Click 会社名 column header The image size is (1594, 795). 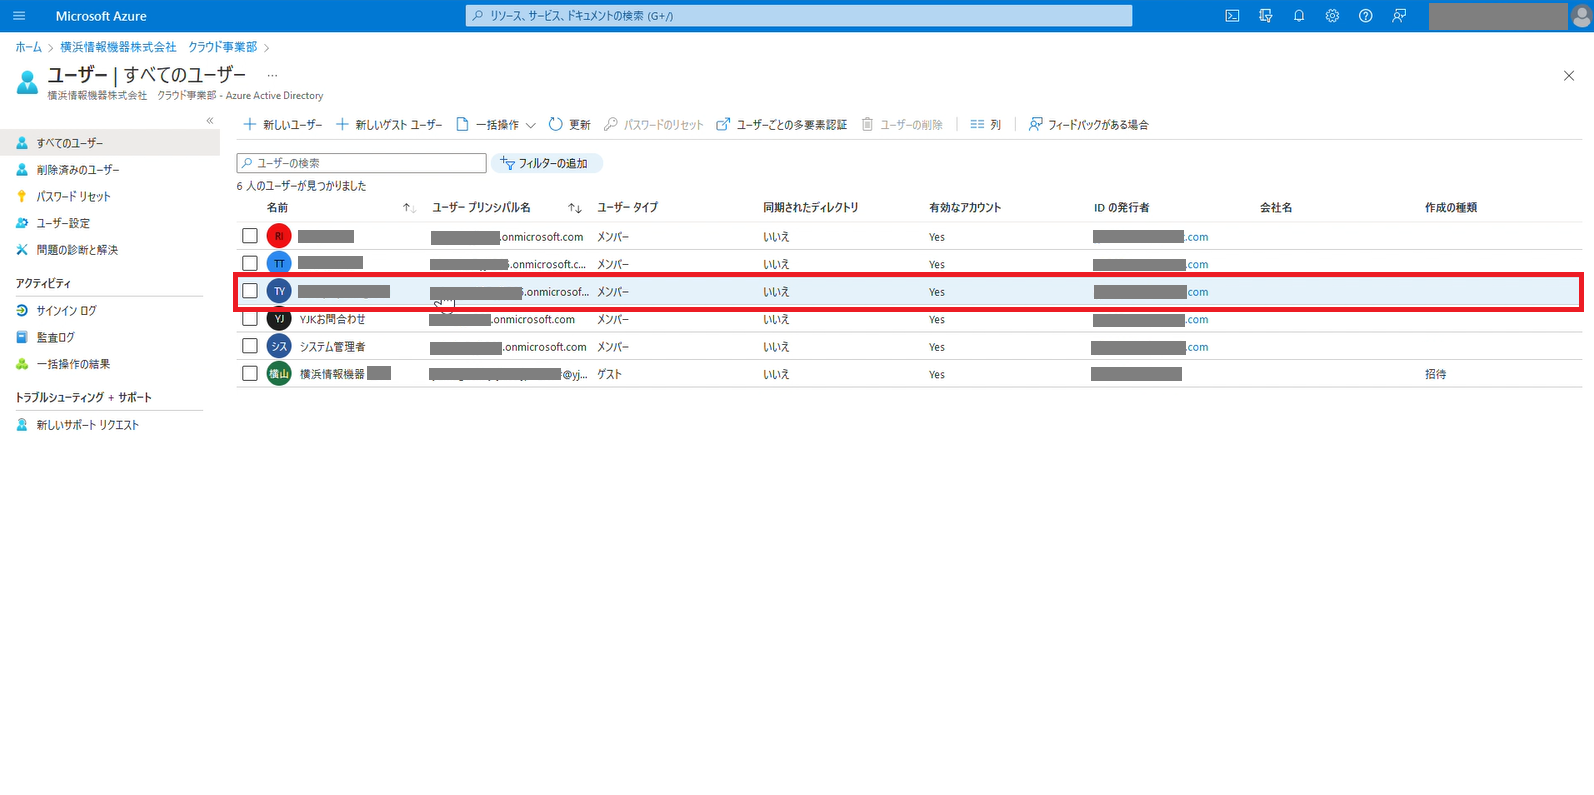coord(1276,208)
